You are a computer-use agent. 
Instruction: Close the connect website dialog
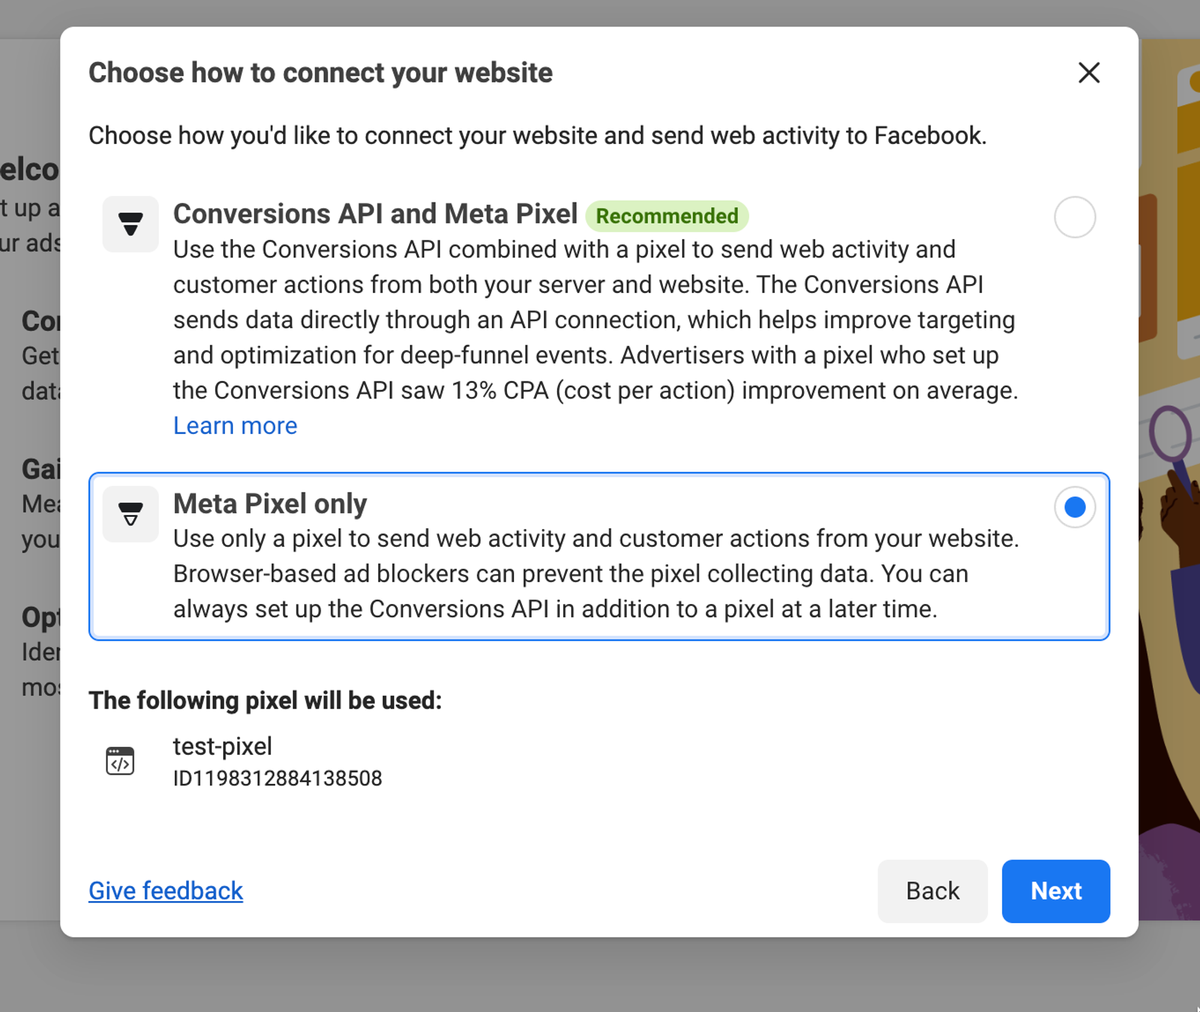coord(1089,73)
